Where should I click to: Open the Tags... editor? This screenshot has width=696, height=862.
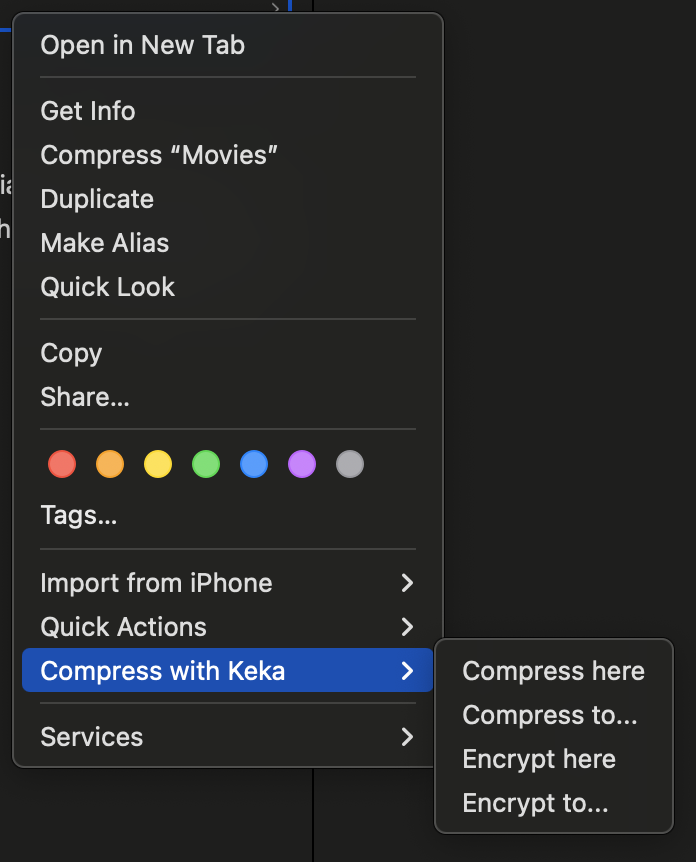click(79, 515)
